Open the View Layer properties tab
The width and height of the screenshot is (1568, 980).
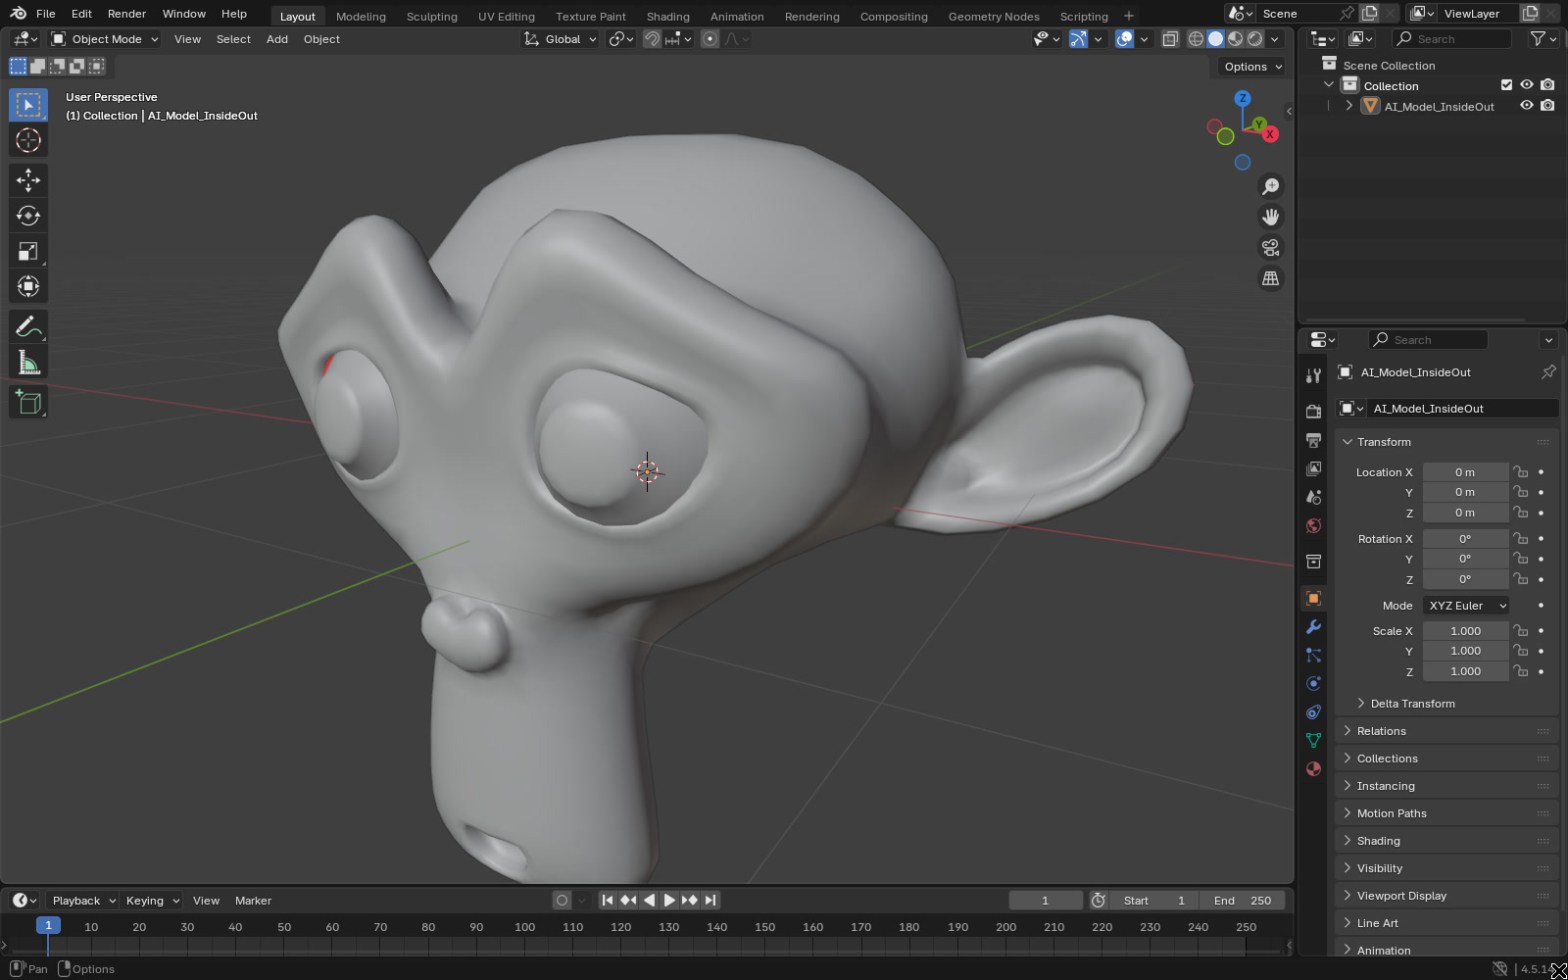click(x=1313, y=469)
